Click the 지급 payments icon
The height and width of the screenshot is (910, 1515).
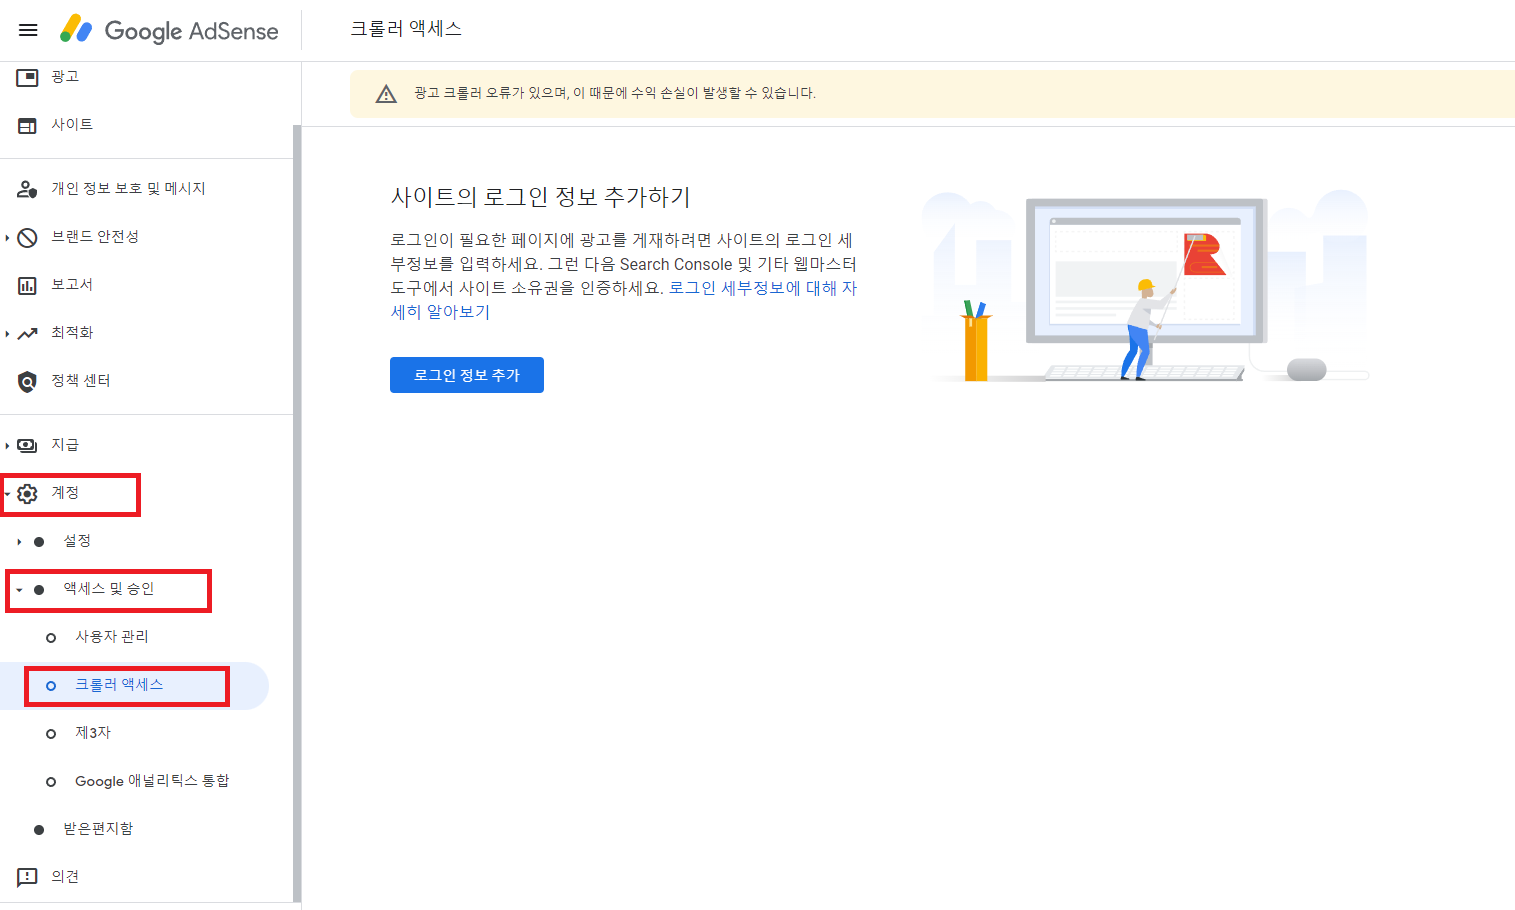27,444
